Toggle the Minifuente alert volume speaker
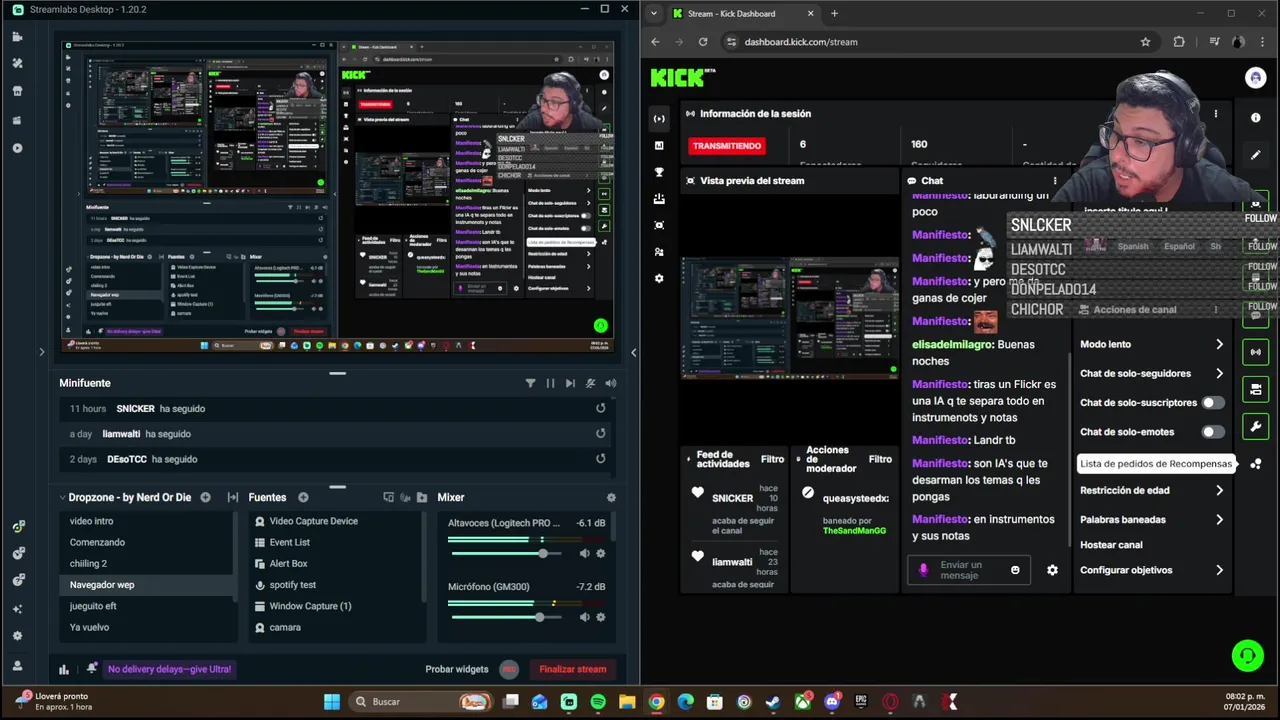The height and width of the screenshot is (720, 1280). pyautogui.click(x=610, y=383)
